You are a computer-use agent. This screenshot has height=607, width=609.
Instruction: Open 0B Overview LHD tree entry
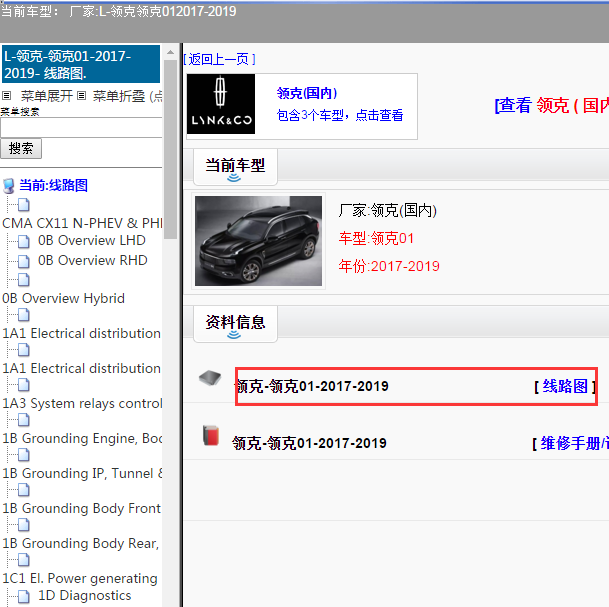[x=92, y=241]
